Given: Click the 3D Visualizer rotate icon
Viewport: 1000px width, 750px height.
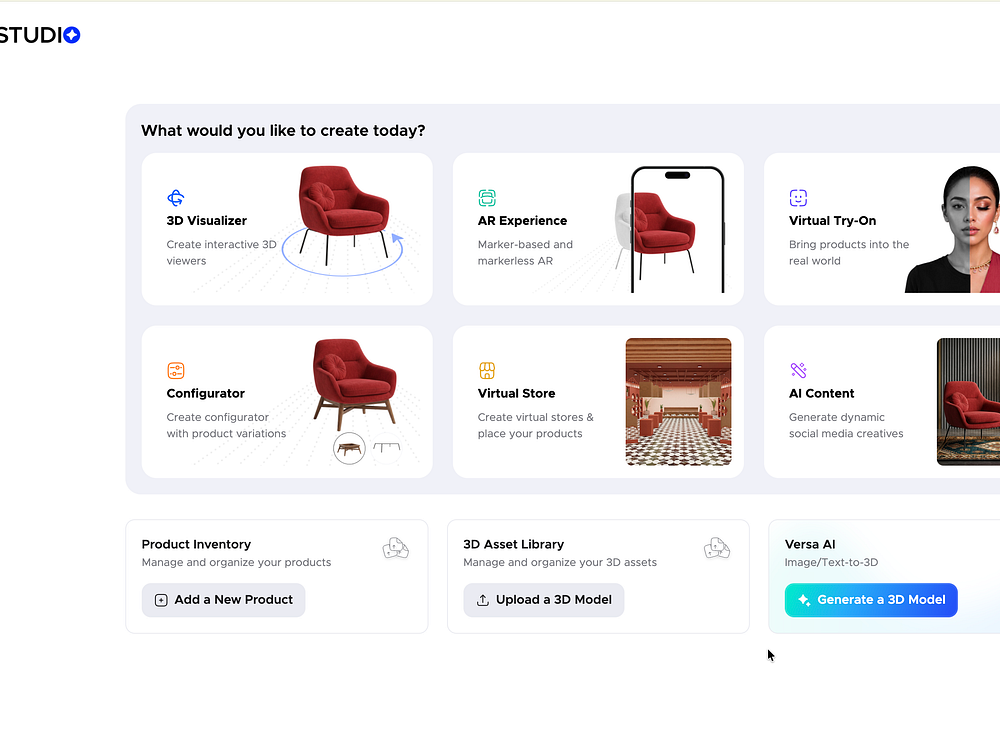Looking at the screenshot, I should pos(175,198).
